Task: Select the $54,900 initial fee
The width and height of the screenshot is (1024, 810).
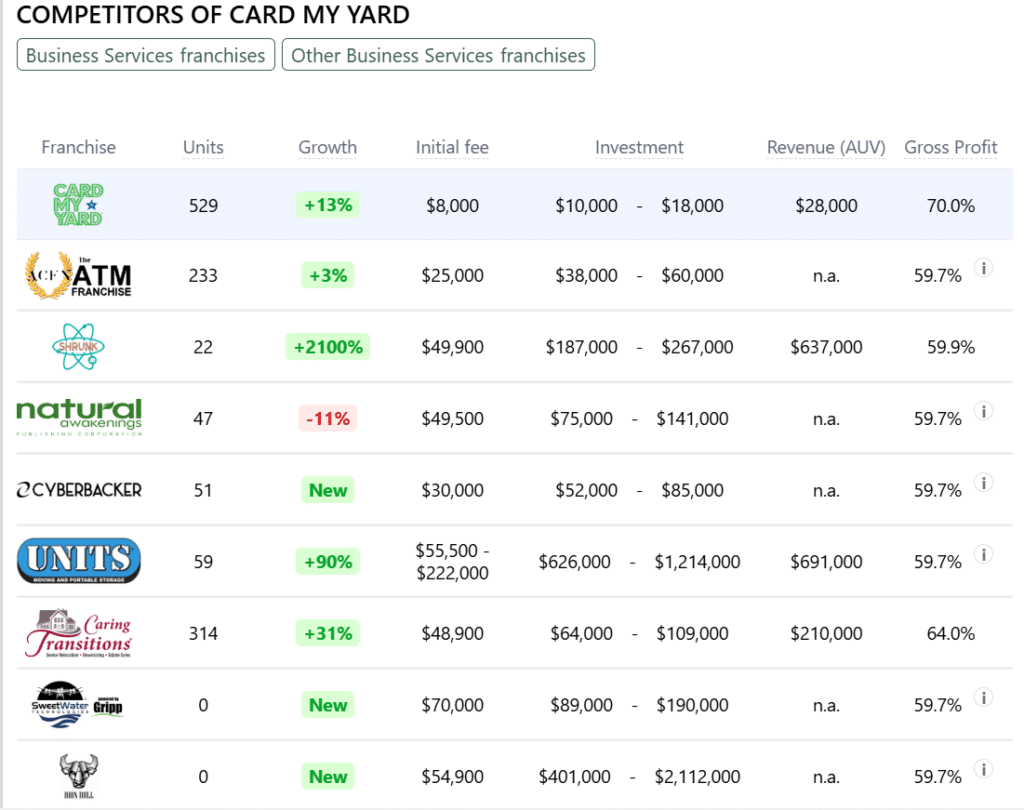Action: point(453,777)
